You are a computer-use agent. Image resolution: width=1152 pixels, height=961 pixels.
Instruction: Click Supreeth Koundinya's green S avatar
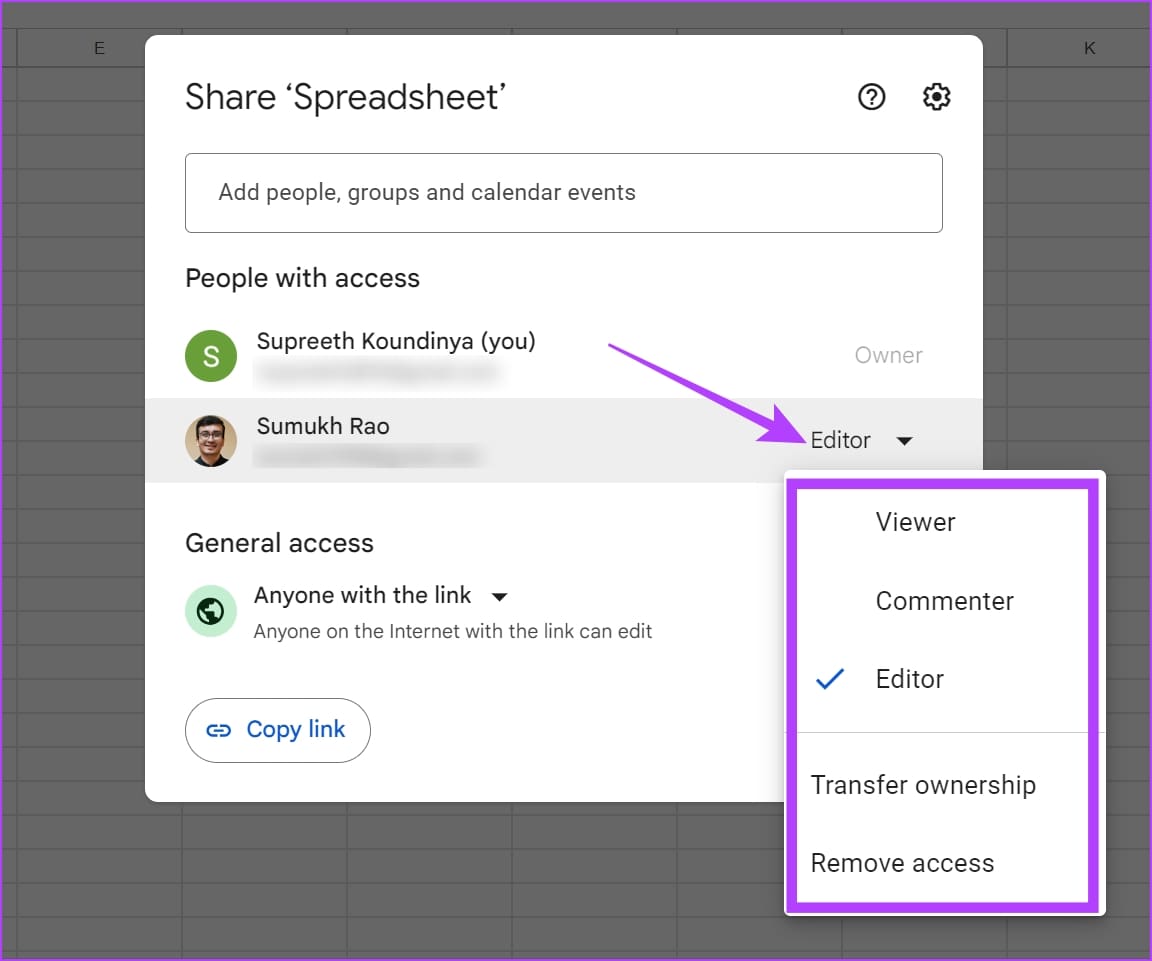click(211, 356)
